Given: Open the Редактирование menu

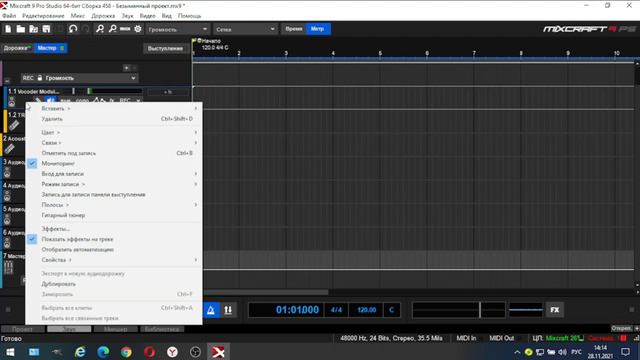Looking at the screenshot, I should pyautogui.click(x=43, y=16).
